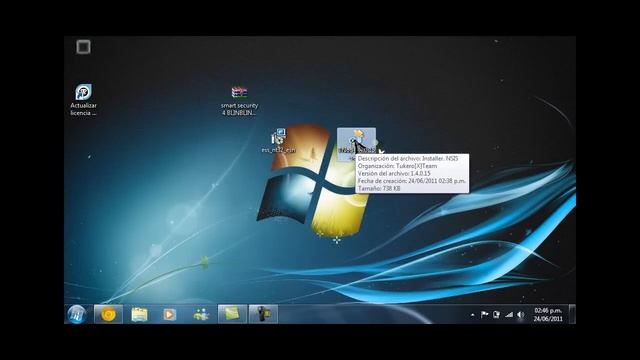Image resolution: width=640 pixels, height=360 pixels.
Task: Select the ess_nt32_esn installer icon
Action: coord(278,141)
